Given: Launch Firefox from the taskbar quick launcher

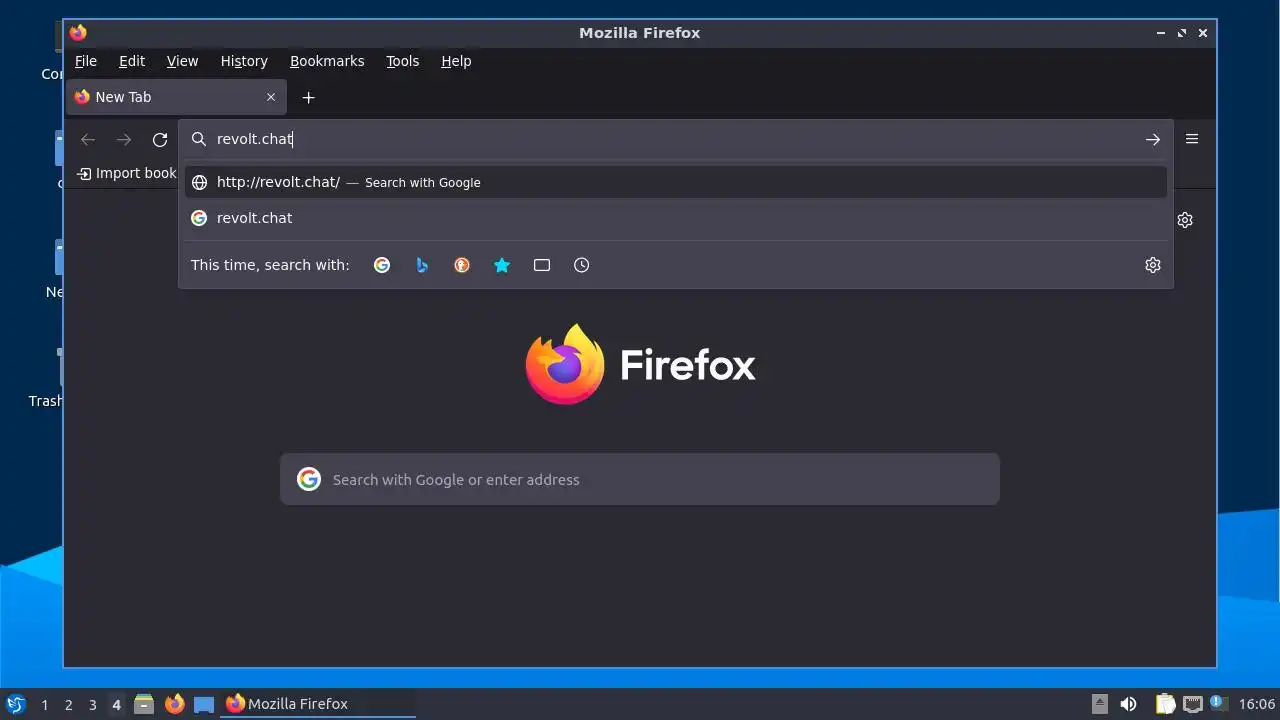Looking at the screenshot, I should 175,704.
